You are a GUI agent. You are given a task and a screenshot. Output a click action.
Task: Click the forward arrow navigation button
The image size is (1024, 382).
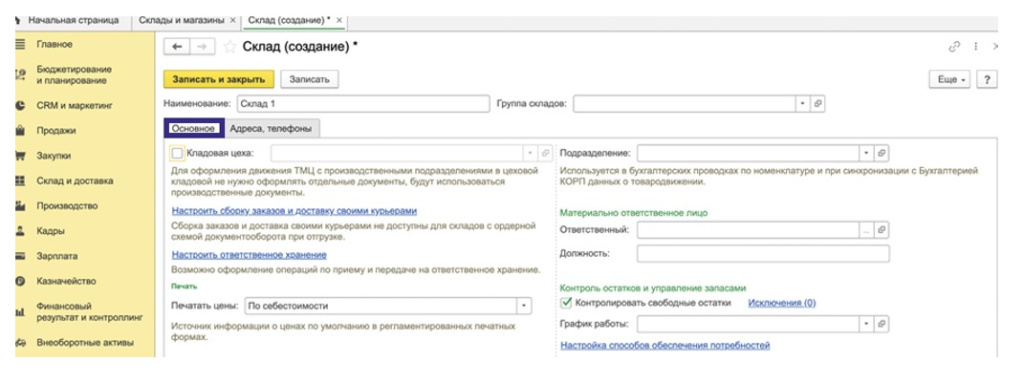click(x=202, y=47)
